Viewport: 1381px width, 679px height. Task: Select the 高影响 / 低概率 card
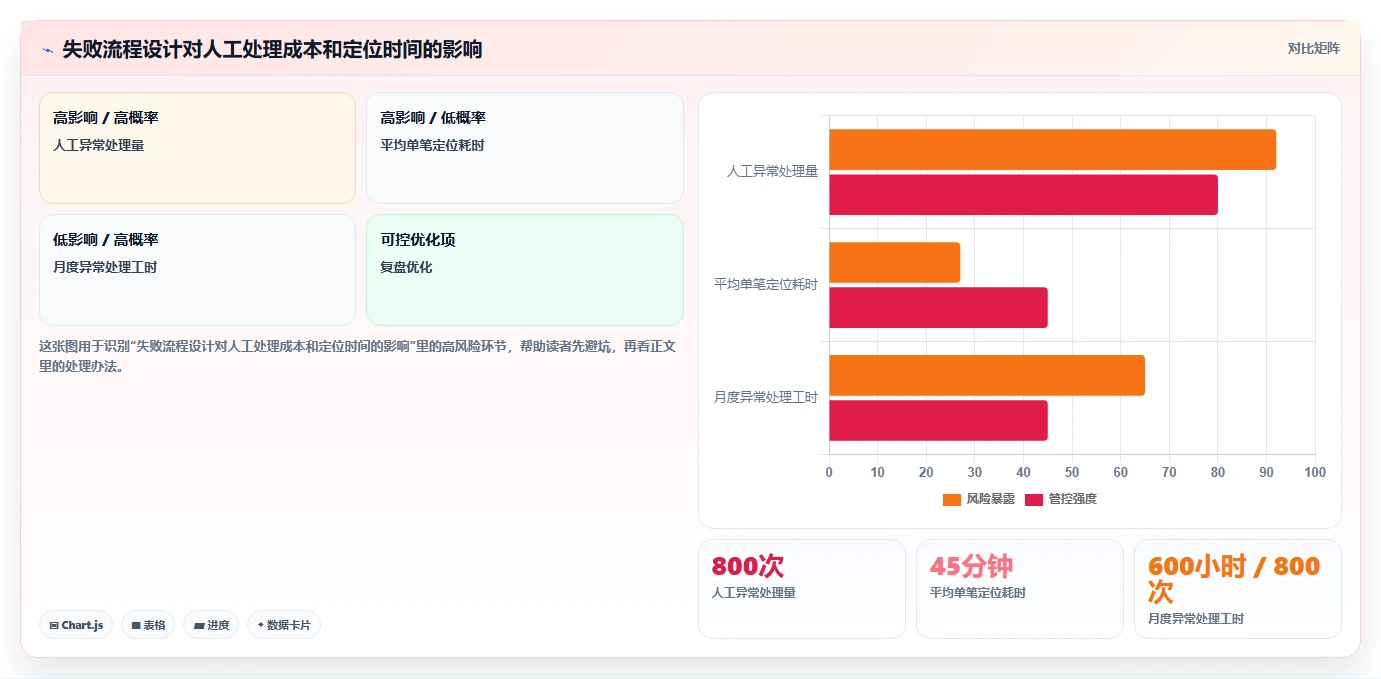tap(525, 148)
